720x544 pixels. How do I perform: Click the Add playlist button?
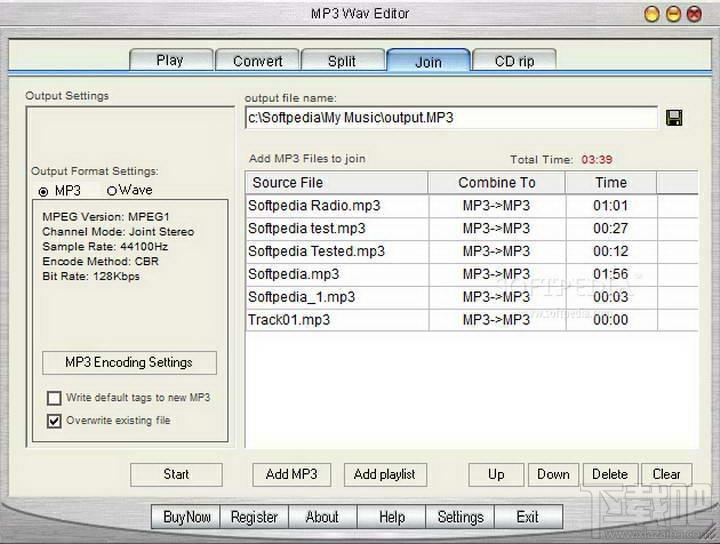[385, 474]
